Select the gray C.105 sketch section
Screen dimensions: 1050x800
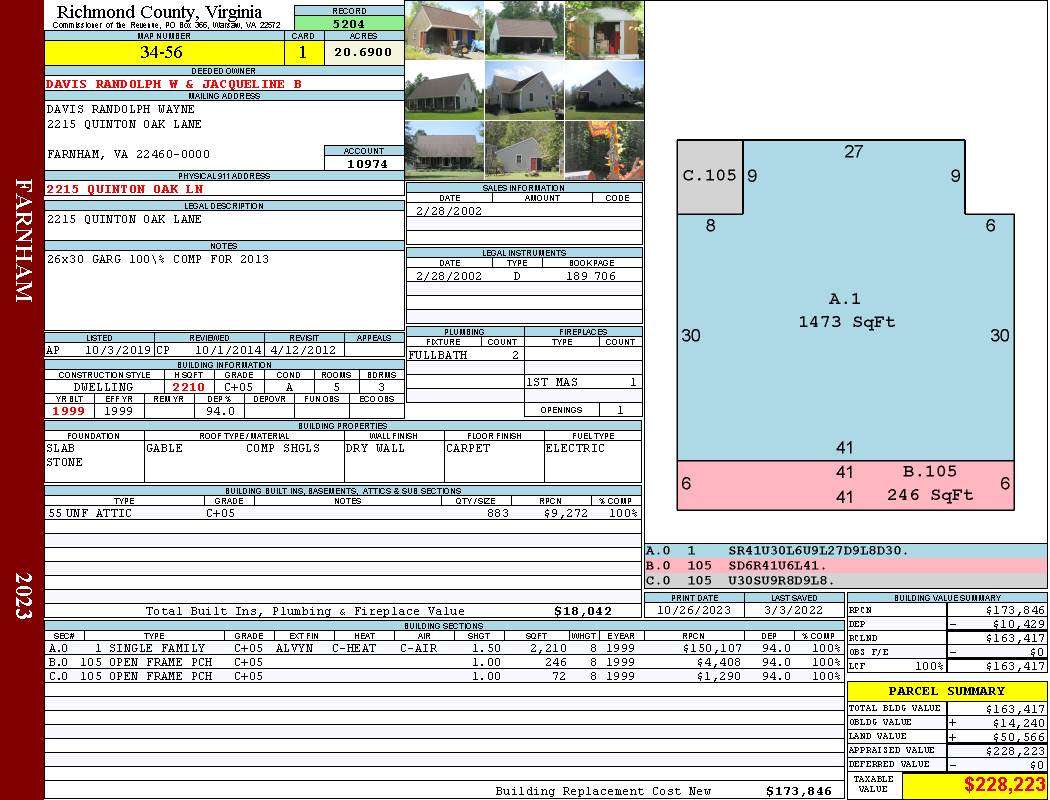pos(710,177)
